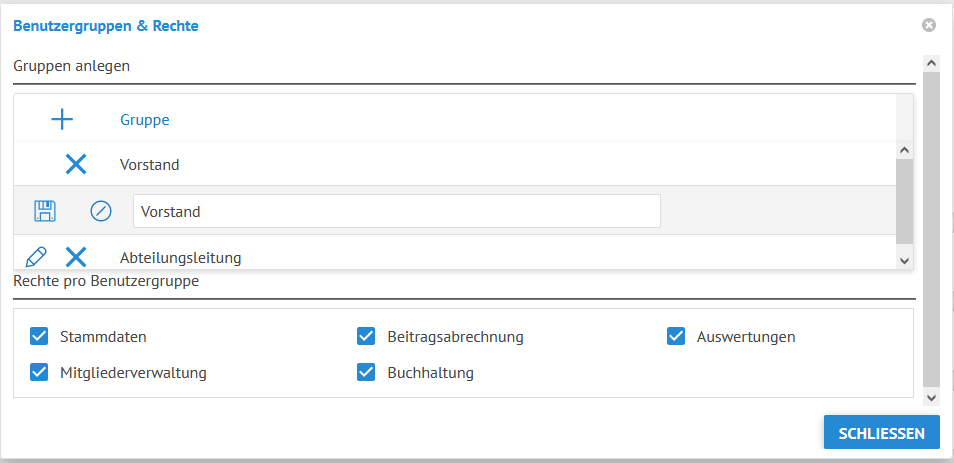Click dialog scrollbar up arrow at top

point(931,63)
